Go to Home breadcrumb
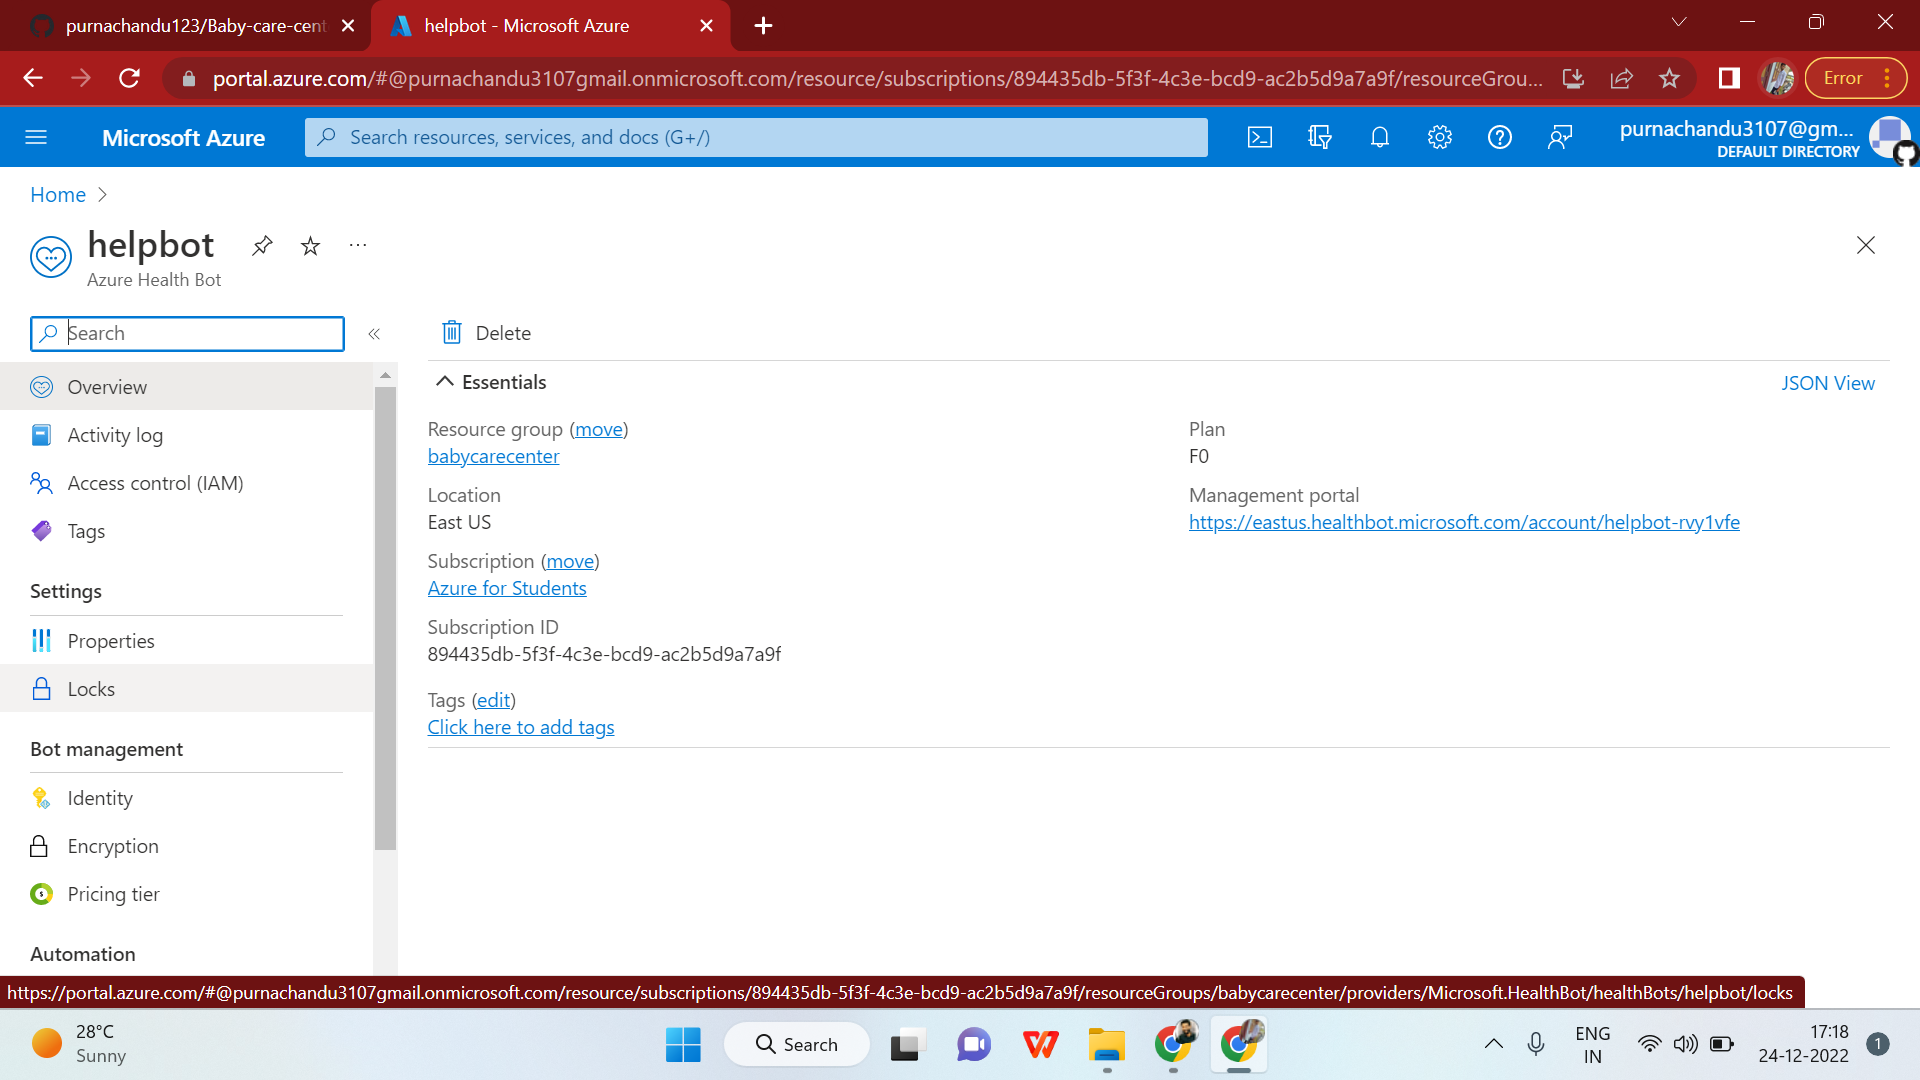Viewport: 1920px width, 1080px height. pos(58,195)
